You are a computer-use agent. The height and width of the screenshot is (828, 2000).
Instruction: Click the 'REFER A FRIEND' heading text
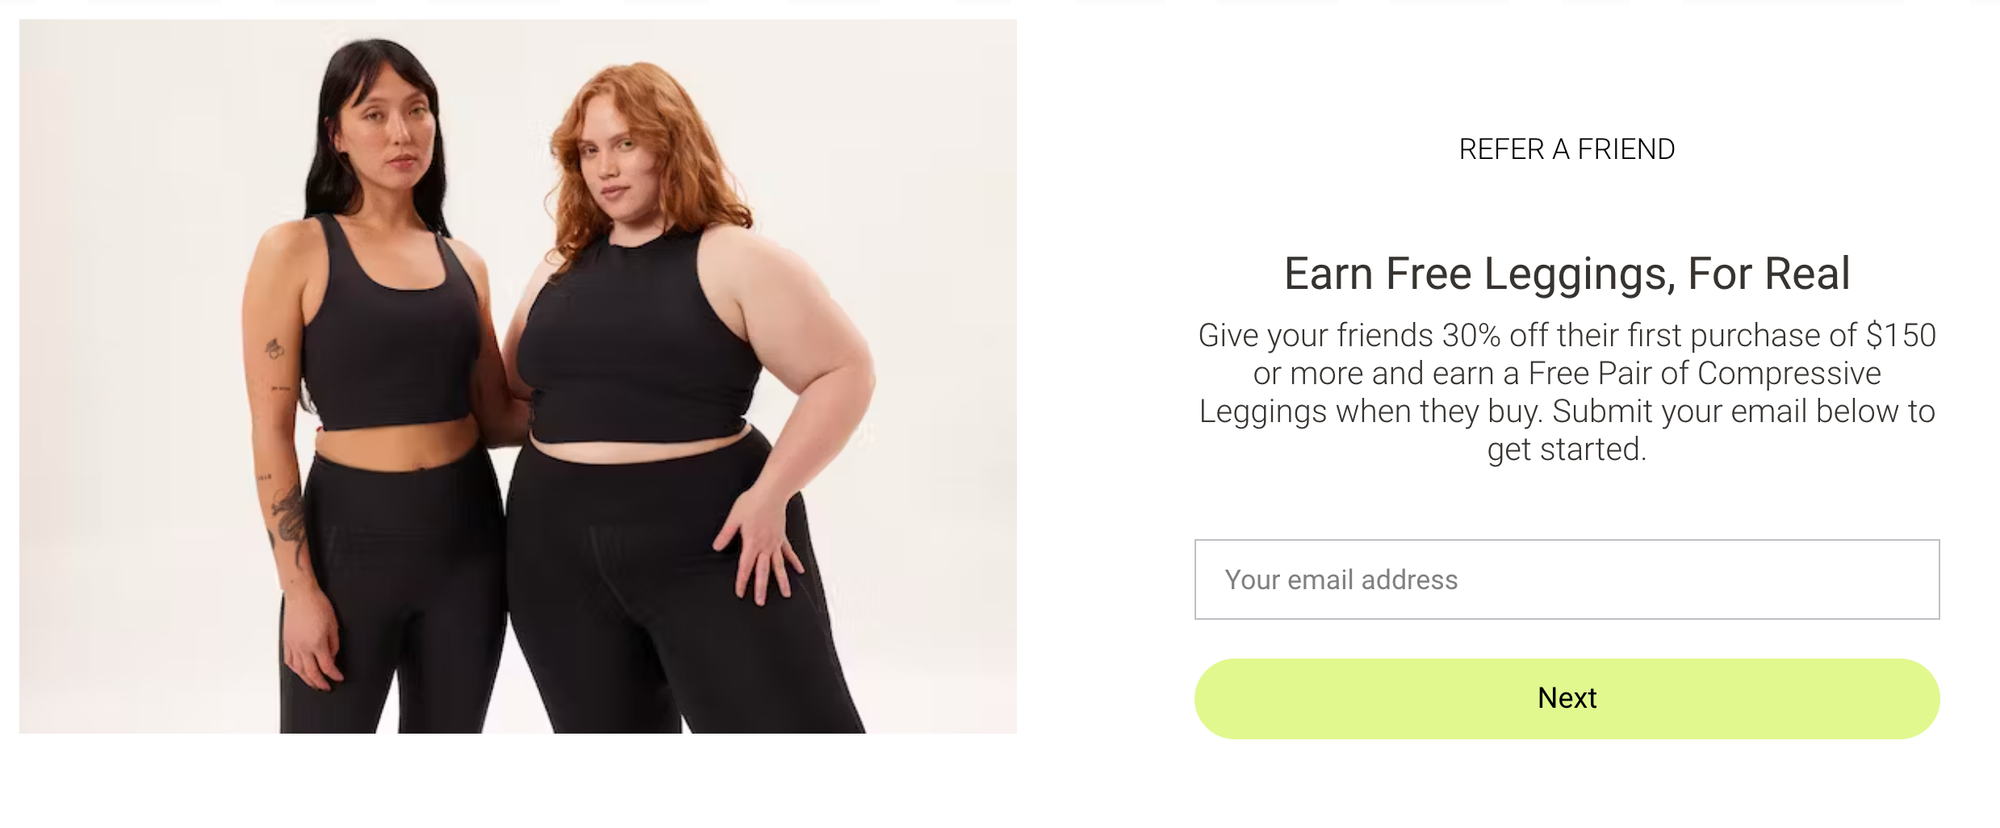pos(1567,149)
